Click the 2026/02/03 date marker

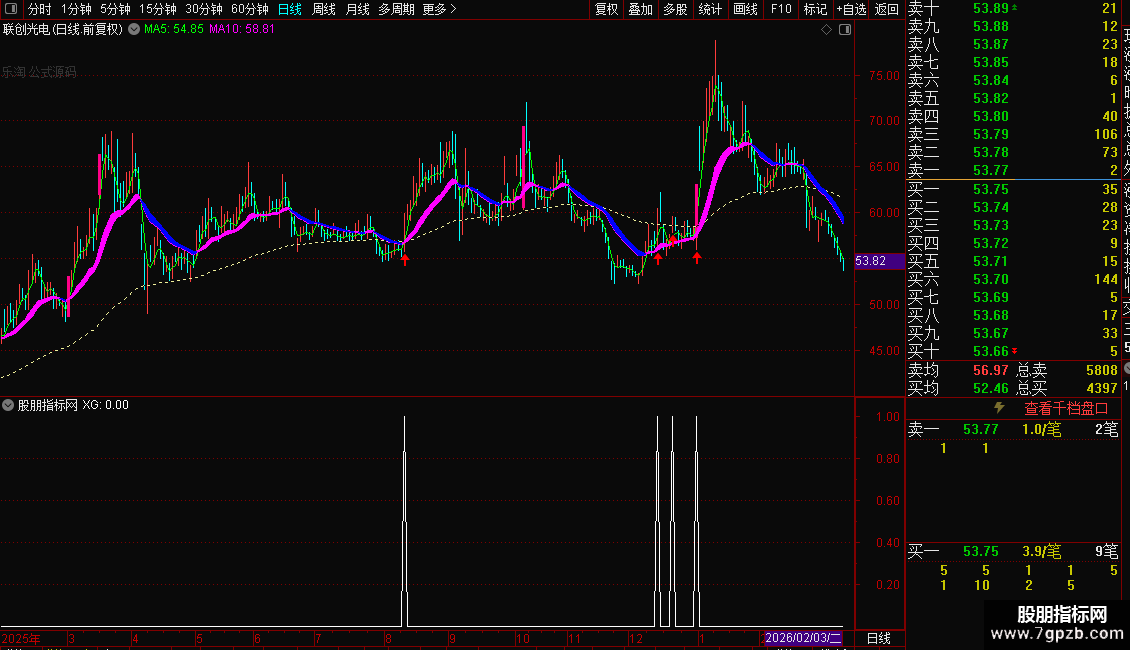click(x=803, y=638)
